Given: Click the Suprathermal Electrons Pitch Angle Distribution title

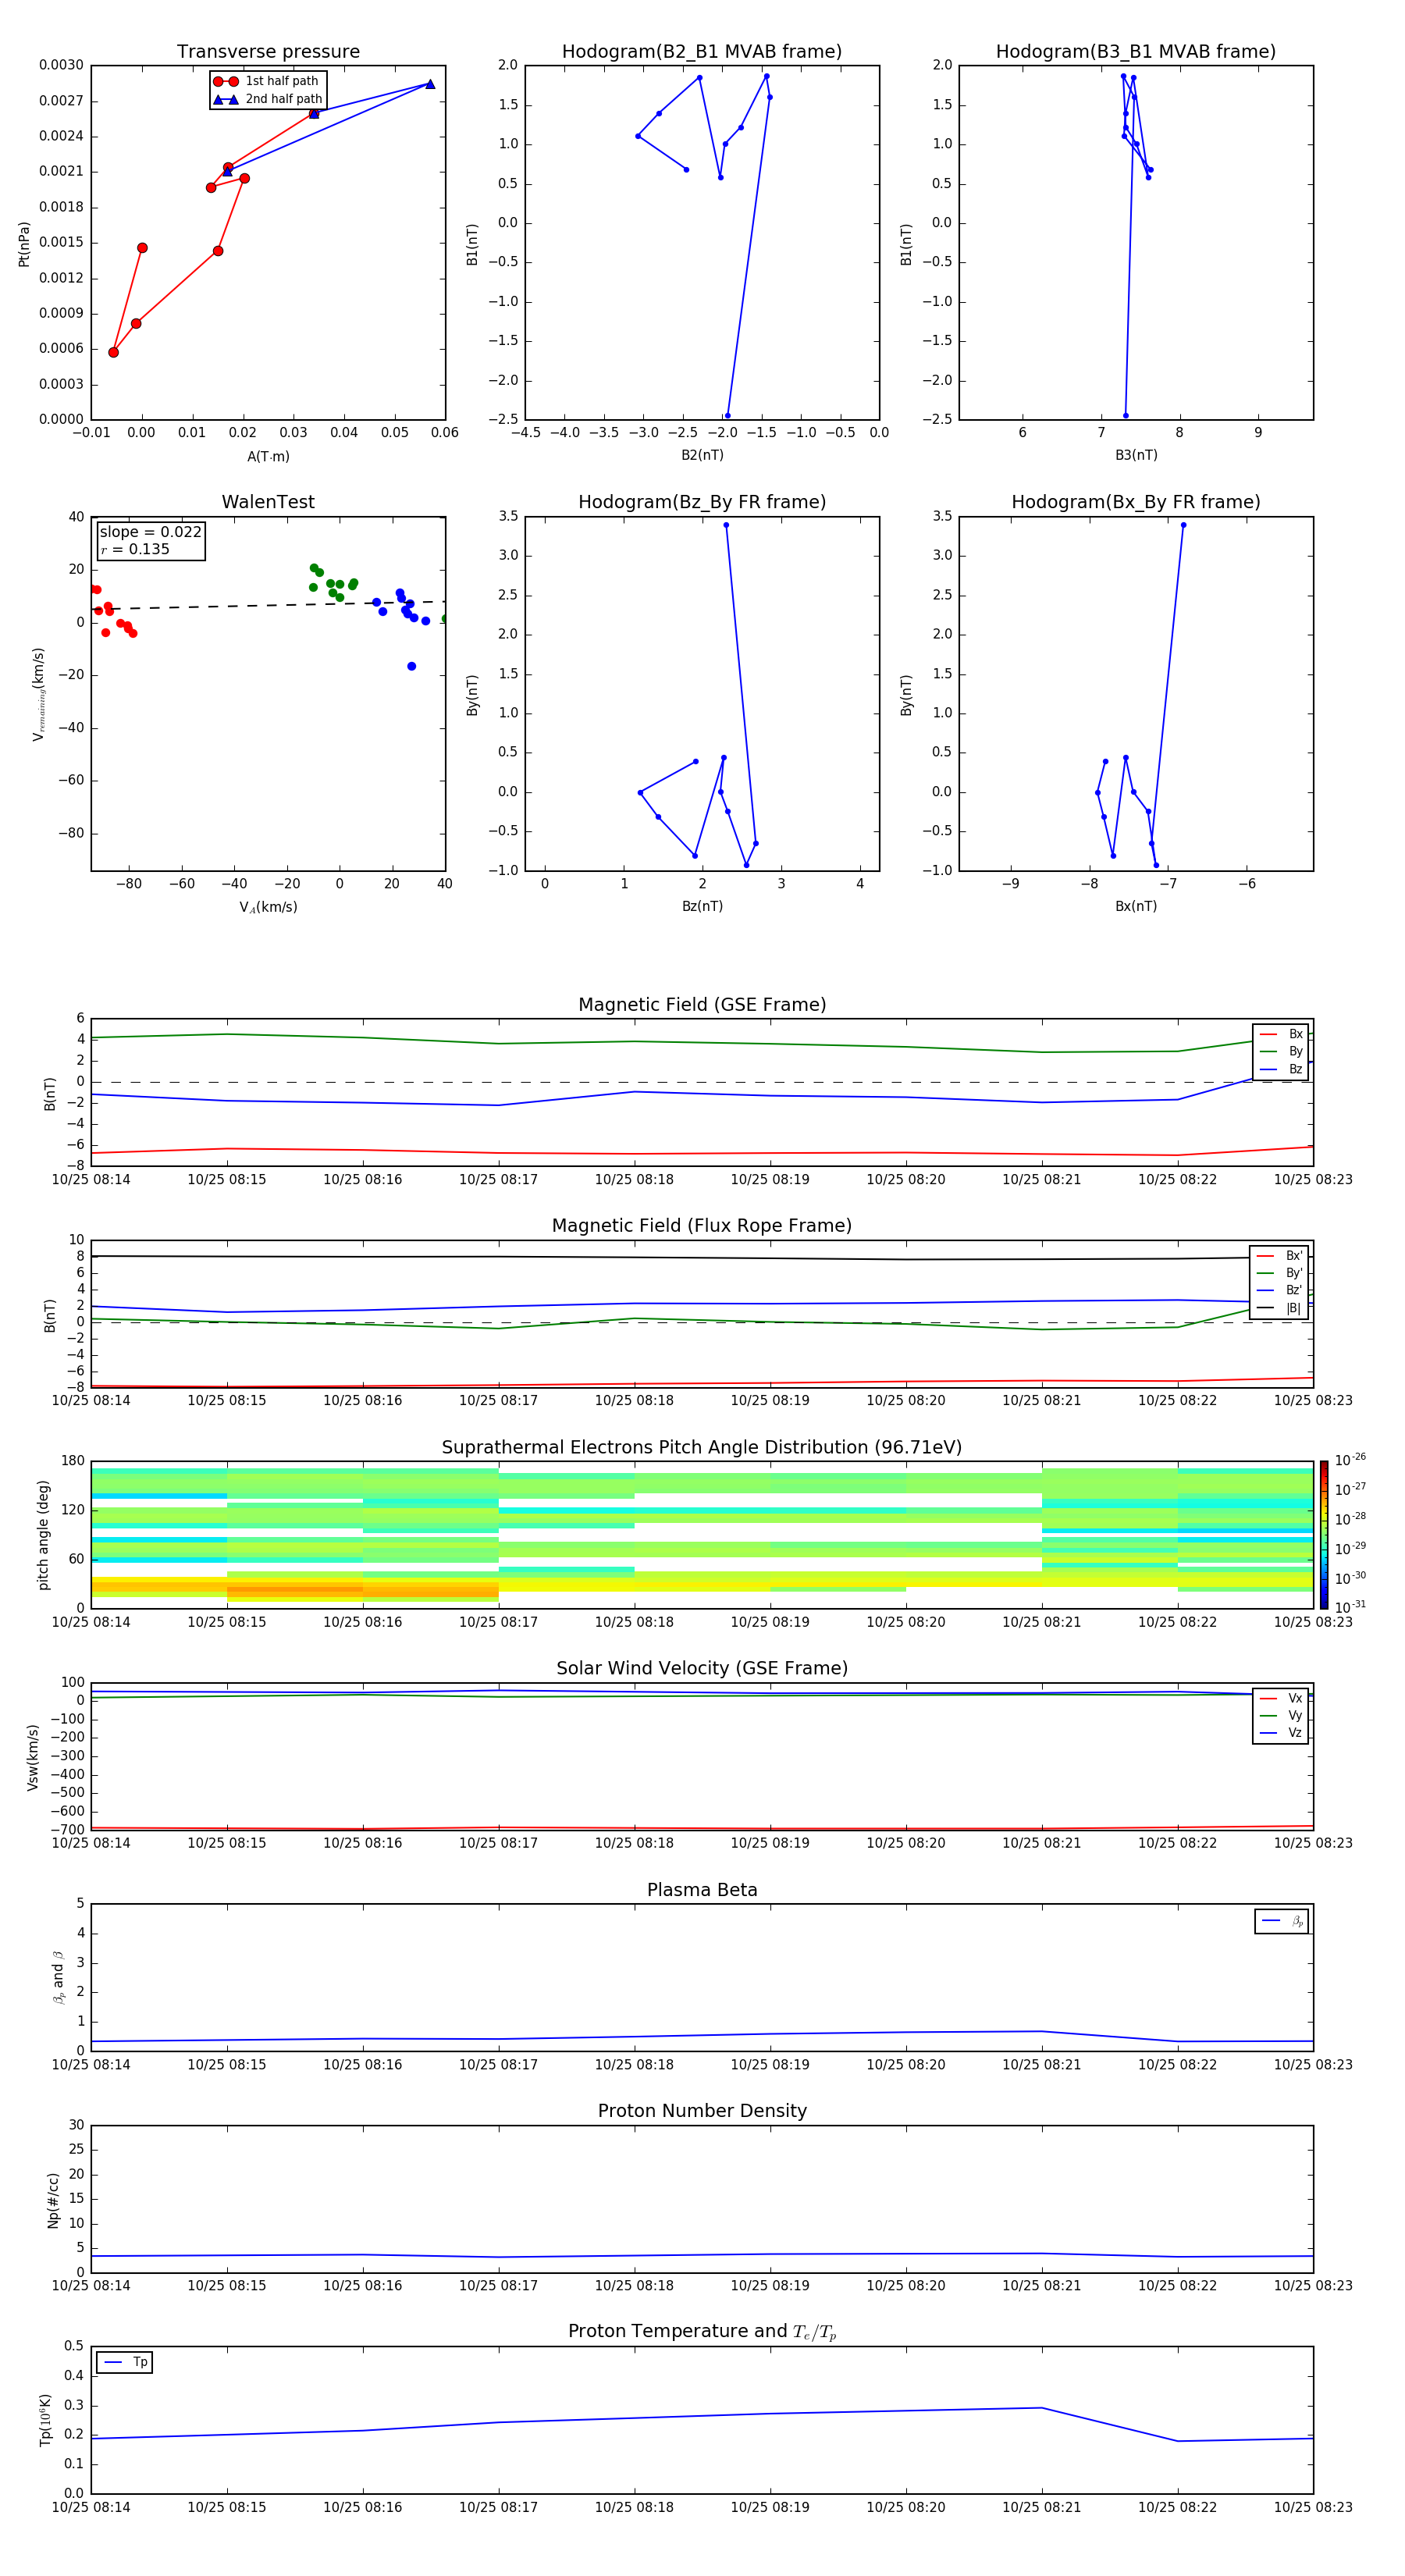Looking at the screenshot, I should click(702, 1448).
